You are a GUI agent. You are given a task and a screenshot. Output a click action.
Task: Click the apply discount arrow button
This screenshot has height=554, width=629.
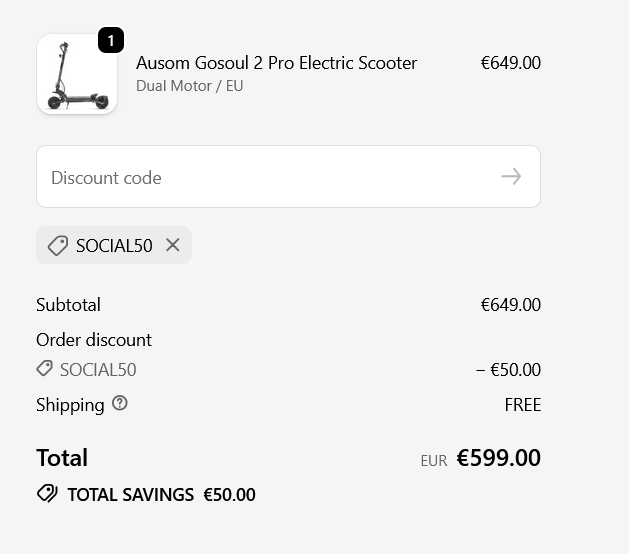pos(511,177)
